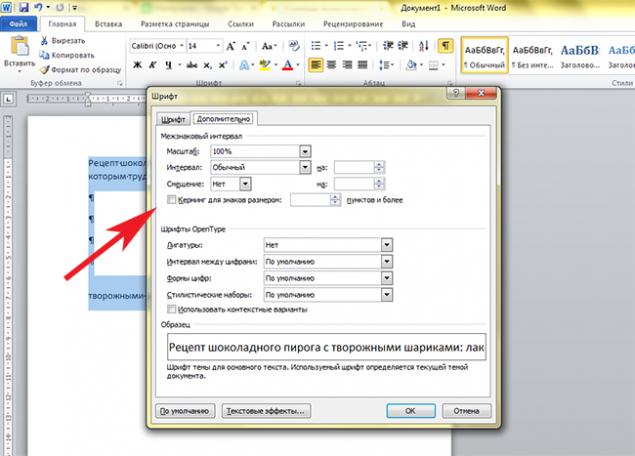Viewport: 635px width, 456px height.
Task: Expand the Смещение Нет dropdown
Action: point(245,184)
